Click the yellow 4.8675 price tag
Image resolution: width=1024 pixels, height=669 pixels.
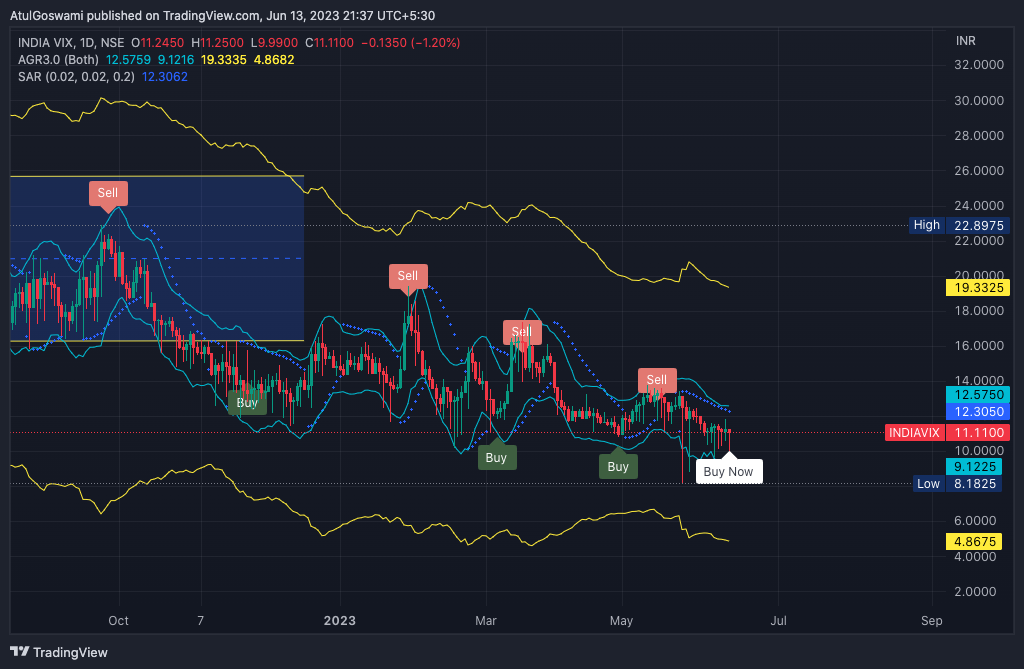click(974, 541)
